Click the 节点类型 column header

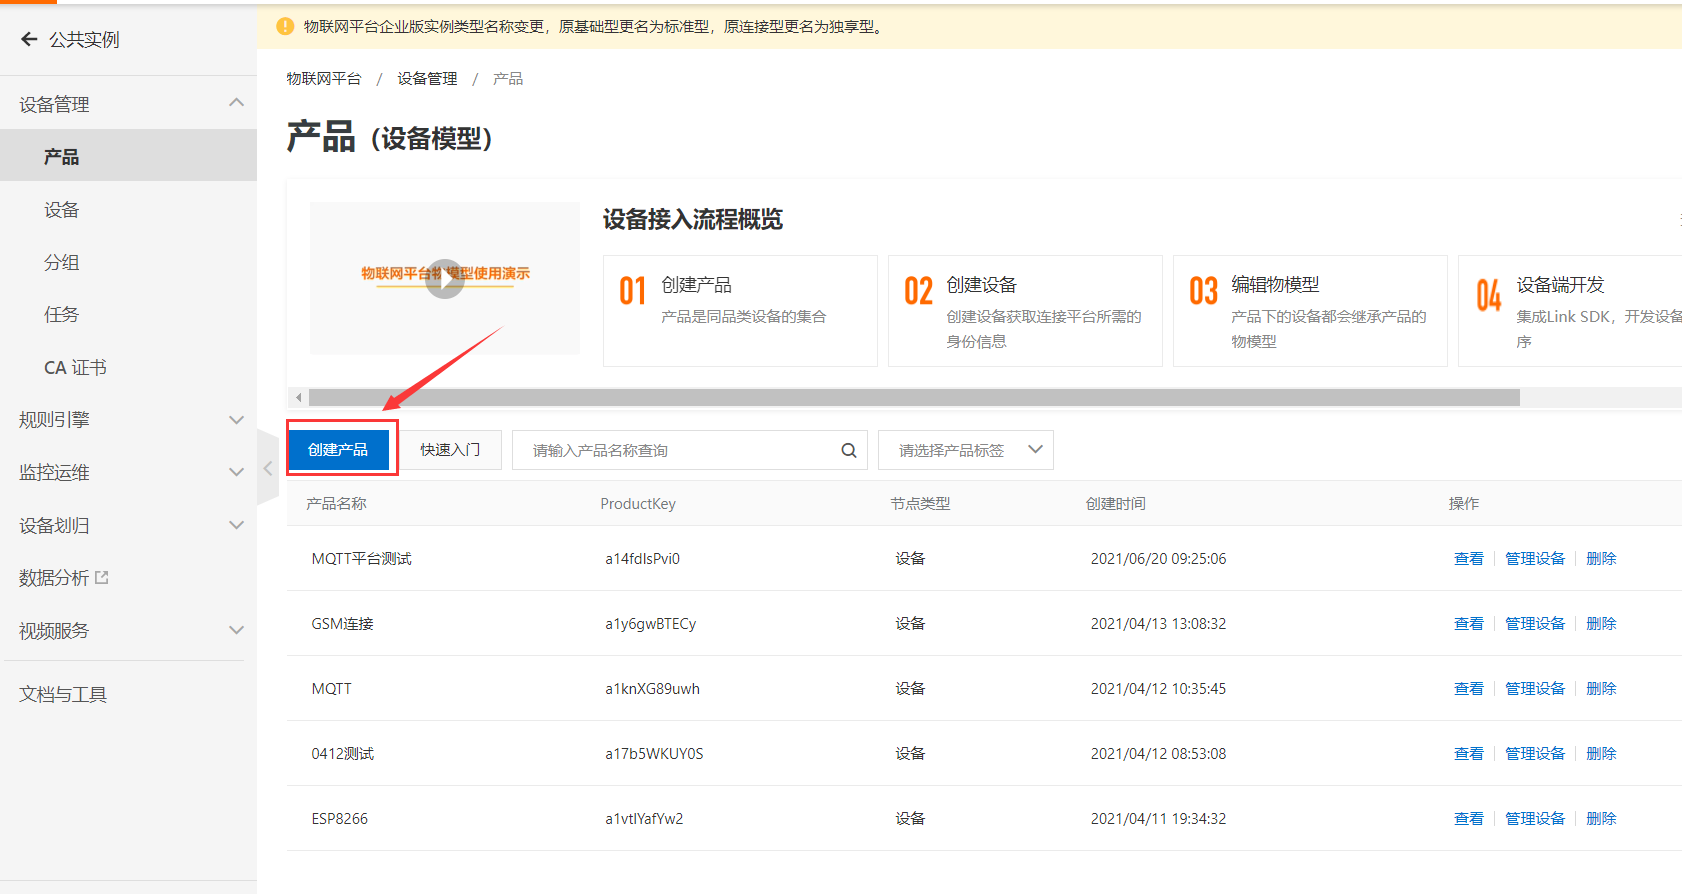pyautogui.click(x=920, y=503)
